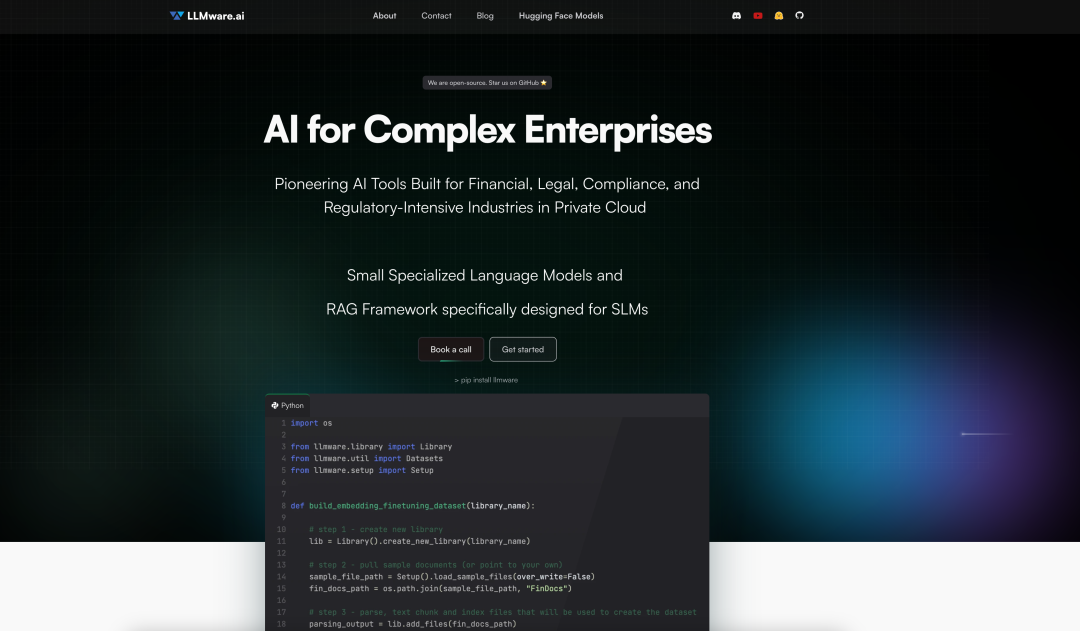Screen dimensions: 1080x631
Task: Open the Discord community icon
Action: pos(737,16)
